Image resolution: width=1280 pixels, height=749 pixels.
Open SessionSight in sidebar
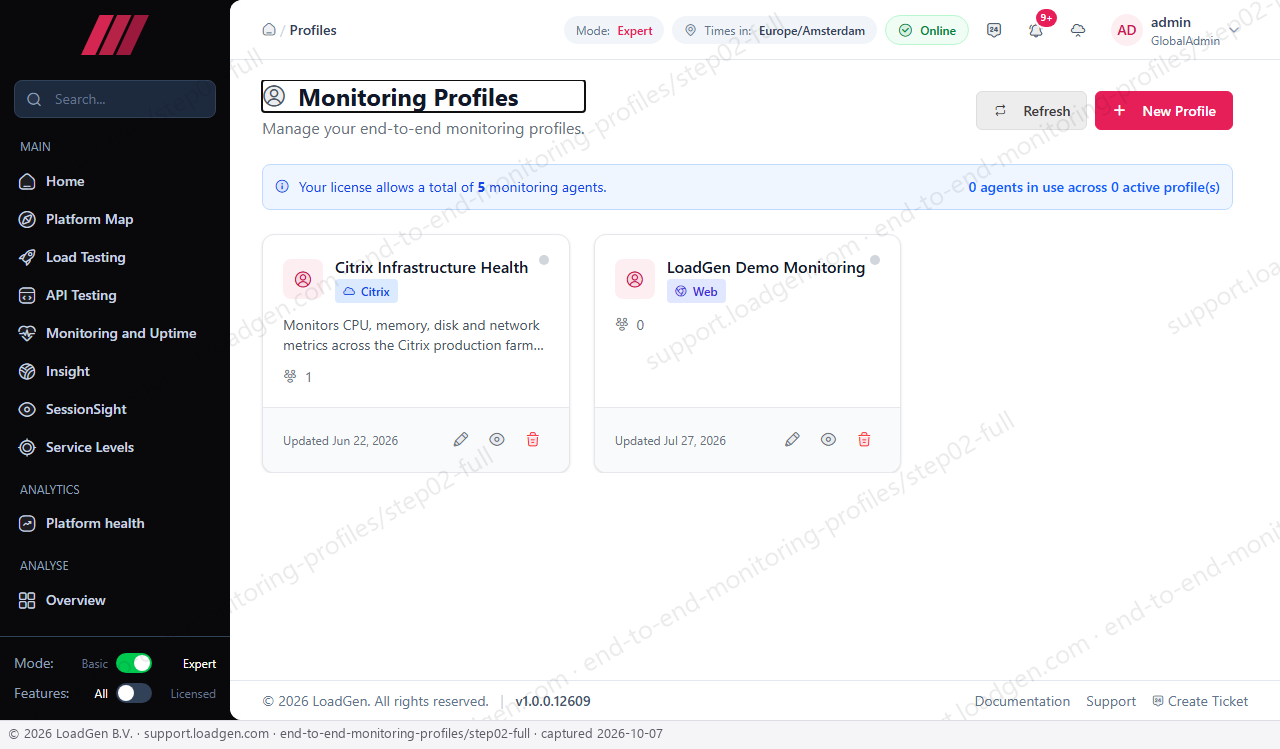[115, 409]
